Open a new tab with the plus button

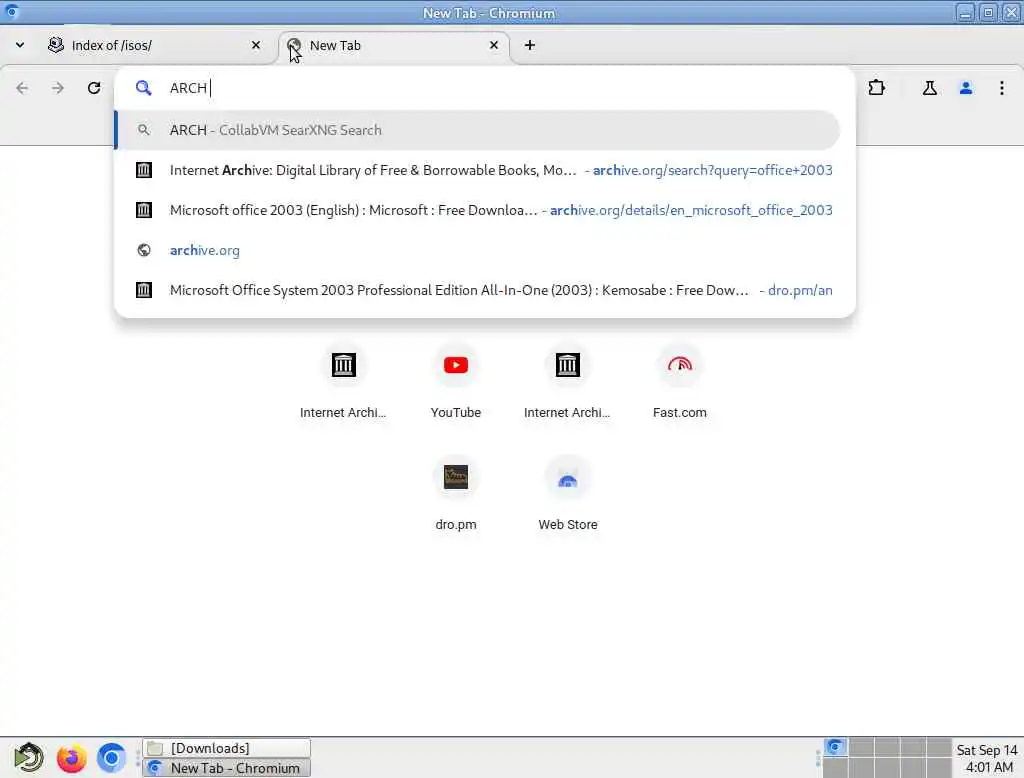pos(530,45)
